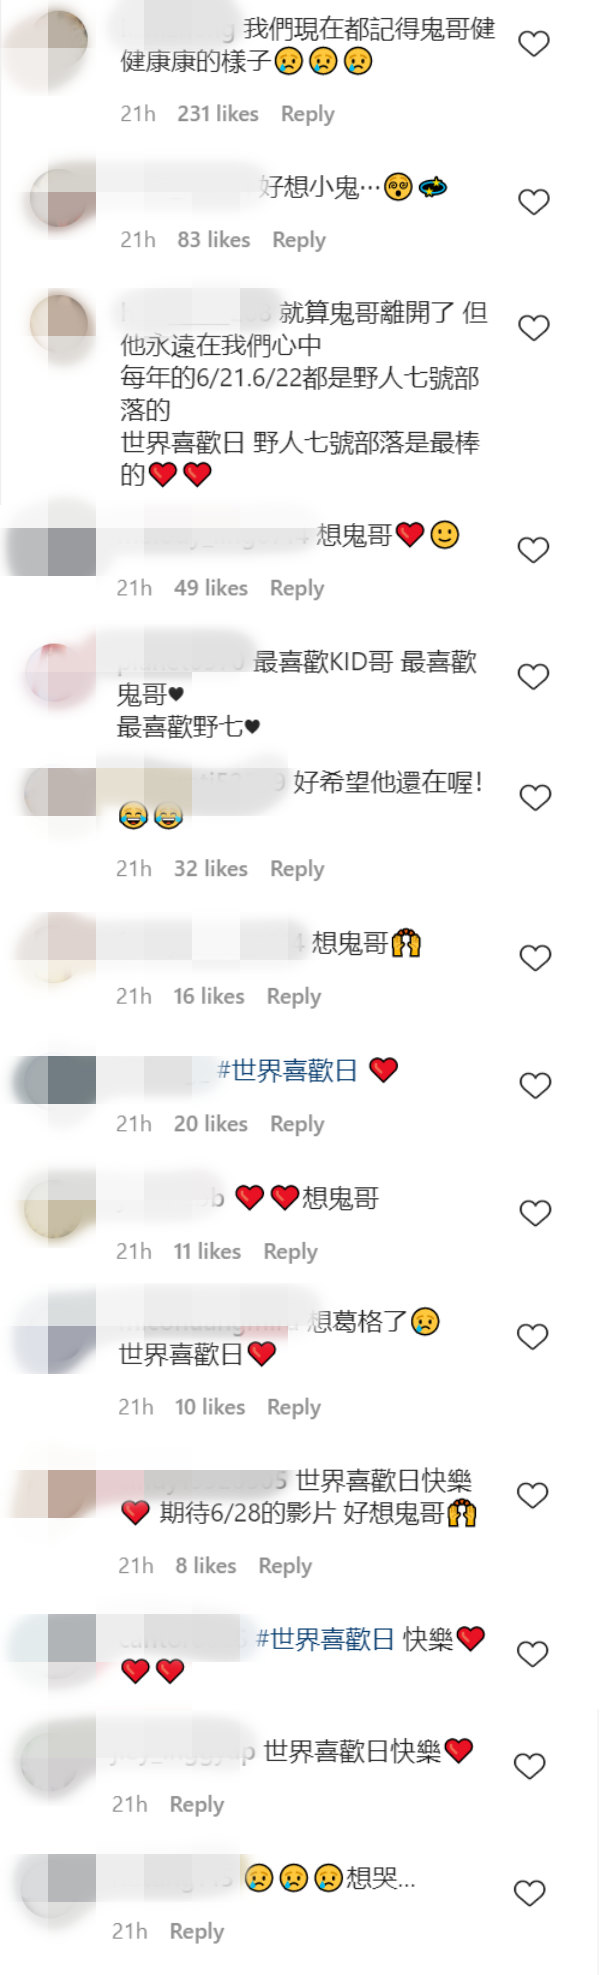600x1975 pixels.
Task: Like the 好想小鬼 comment
Action: pyautogui.click(x=534, y=202)
